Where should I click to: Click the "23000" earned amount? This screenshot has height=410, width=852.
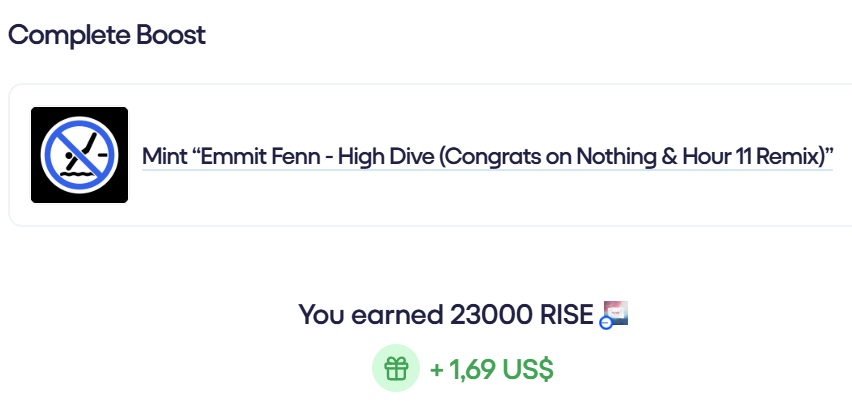pyautogui.click(x=491, y=314)
